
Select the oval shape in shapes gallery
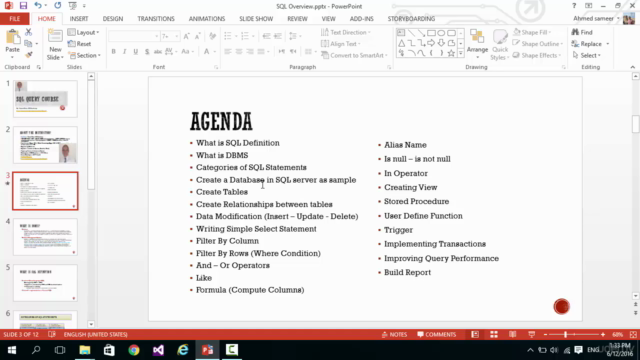click(x=441, y=33)
